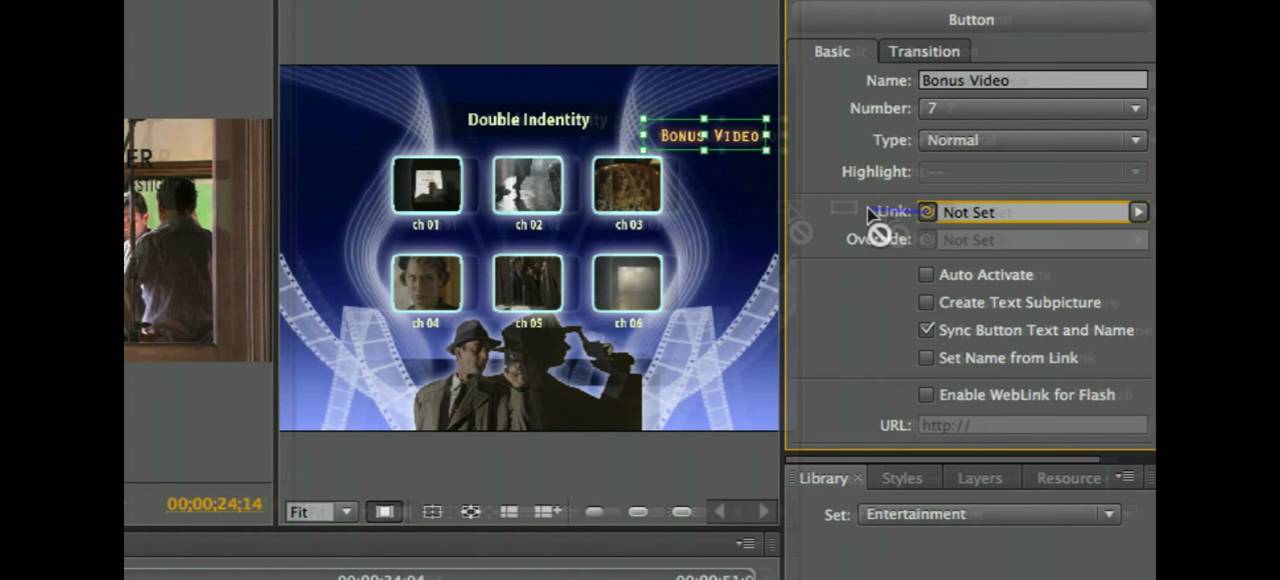1280x580 pixels.
Task: Select the Bonus Video button in menu
Action: click(707, 135)
